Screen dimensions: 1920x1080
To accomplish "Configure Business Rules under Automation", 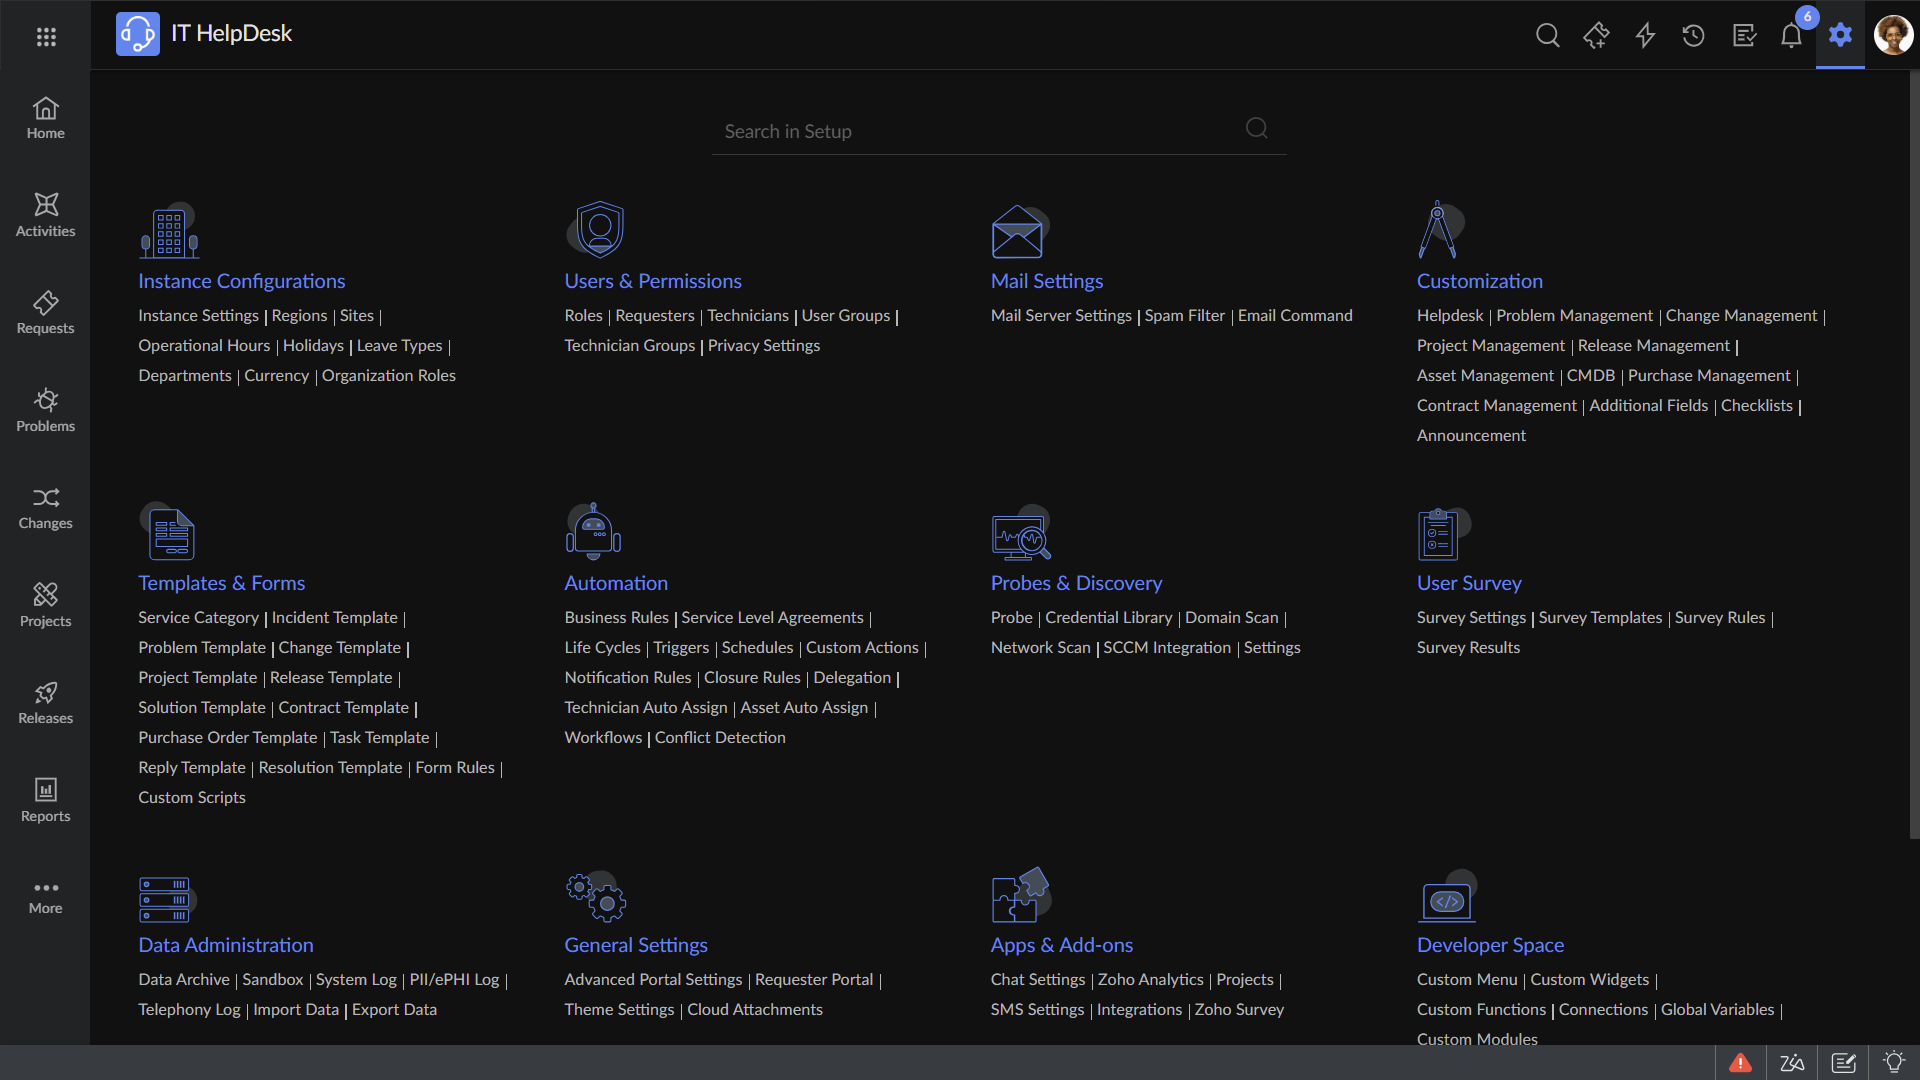I will [616, 617].
